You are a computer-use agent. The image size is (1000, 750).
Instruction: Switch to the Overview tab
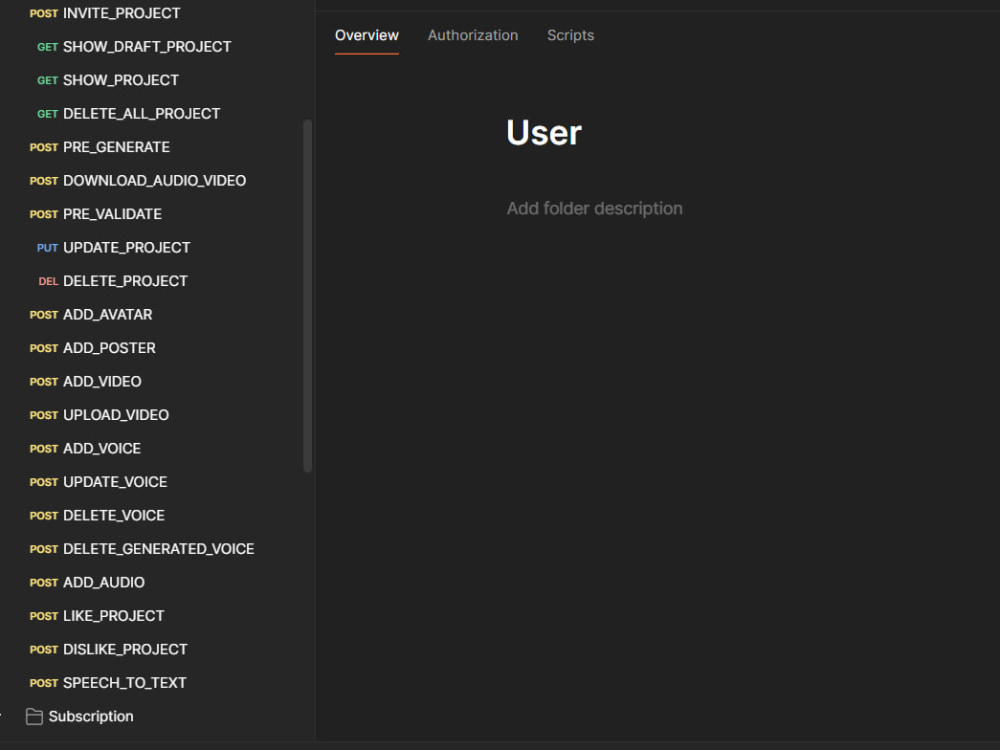[367, 35]
